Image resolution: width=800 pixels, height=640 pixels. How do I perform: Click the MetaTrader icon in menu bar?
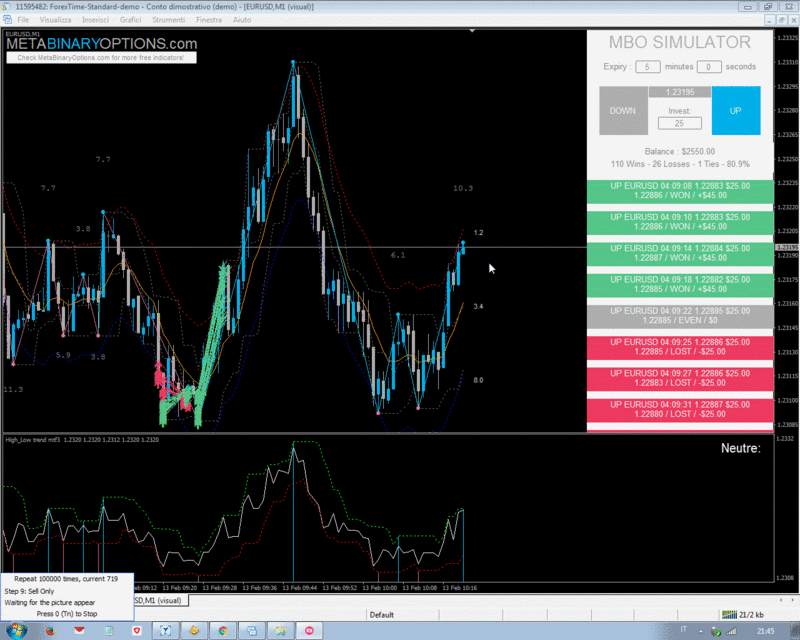8,20
